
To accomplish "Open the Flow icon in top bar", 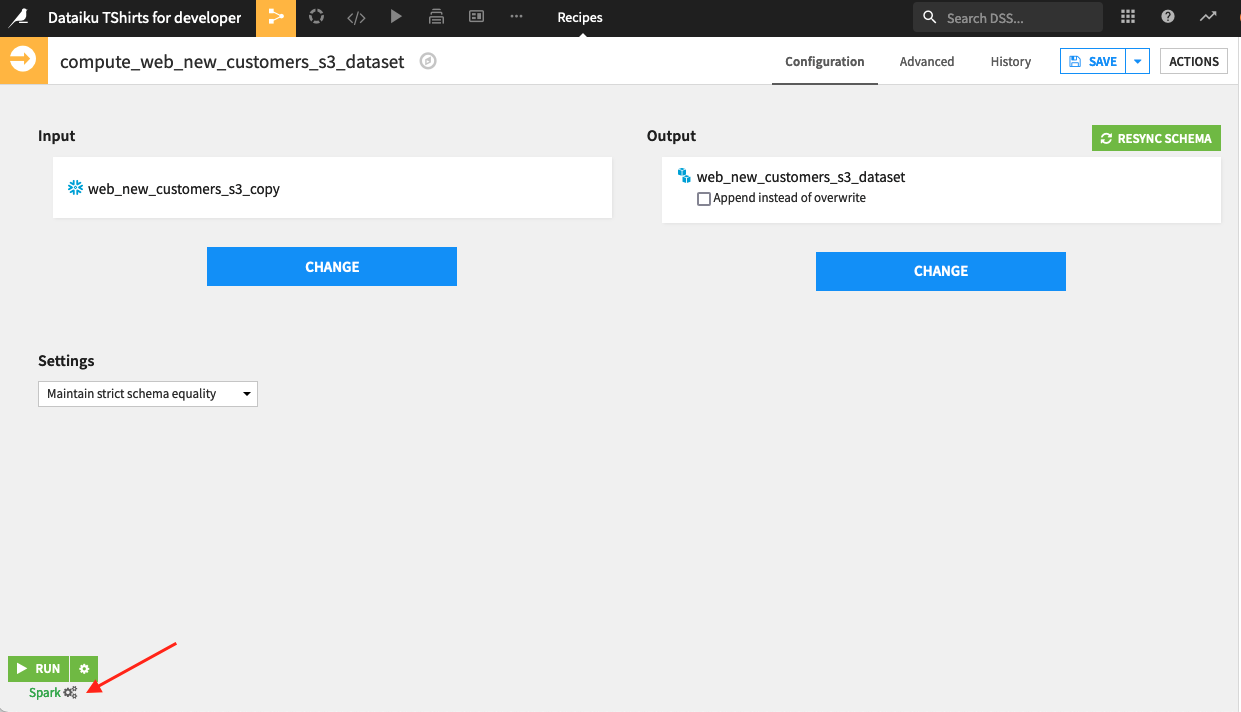I will [x=276, y=17].
